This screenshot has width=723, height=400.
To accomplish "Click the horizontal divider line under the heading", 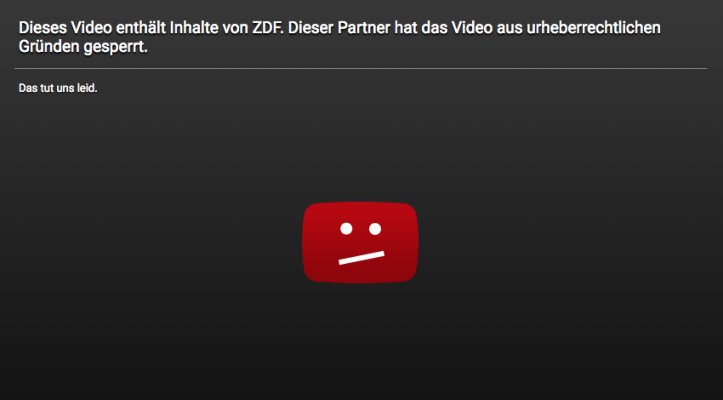I will click(x=361, y=69).
